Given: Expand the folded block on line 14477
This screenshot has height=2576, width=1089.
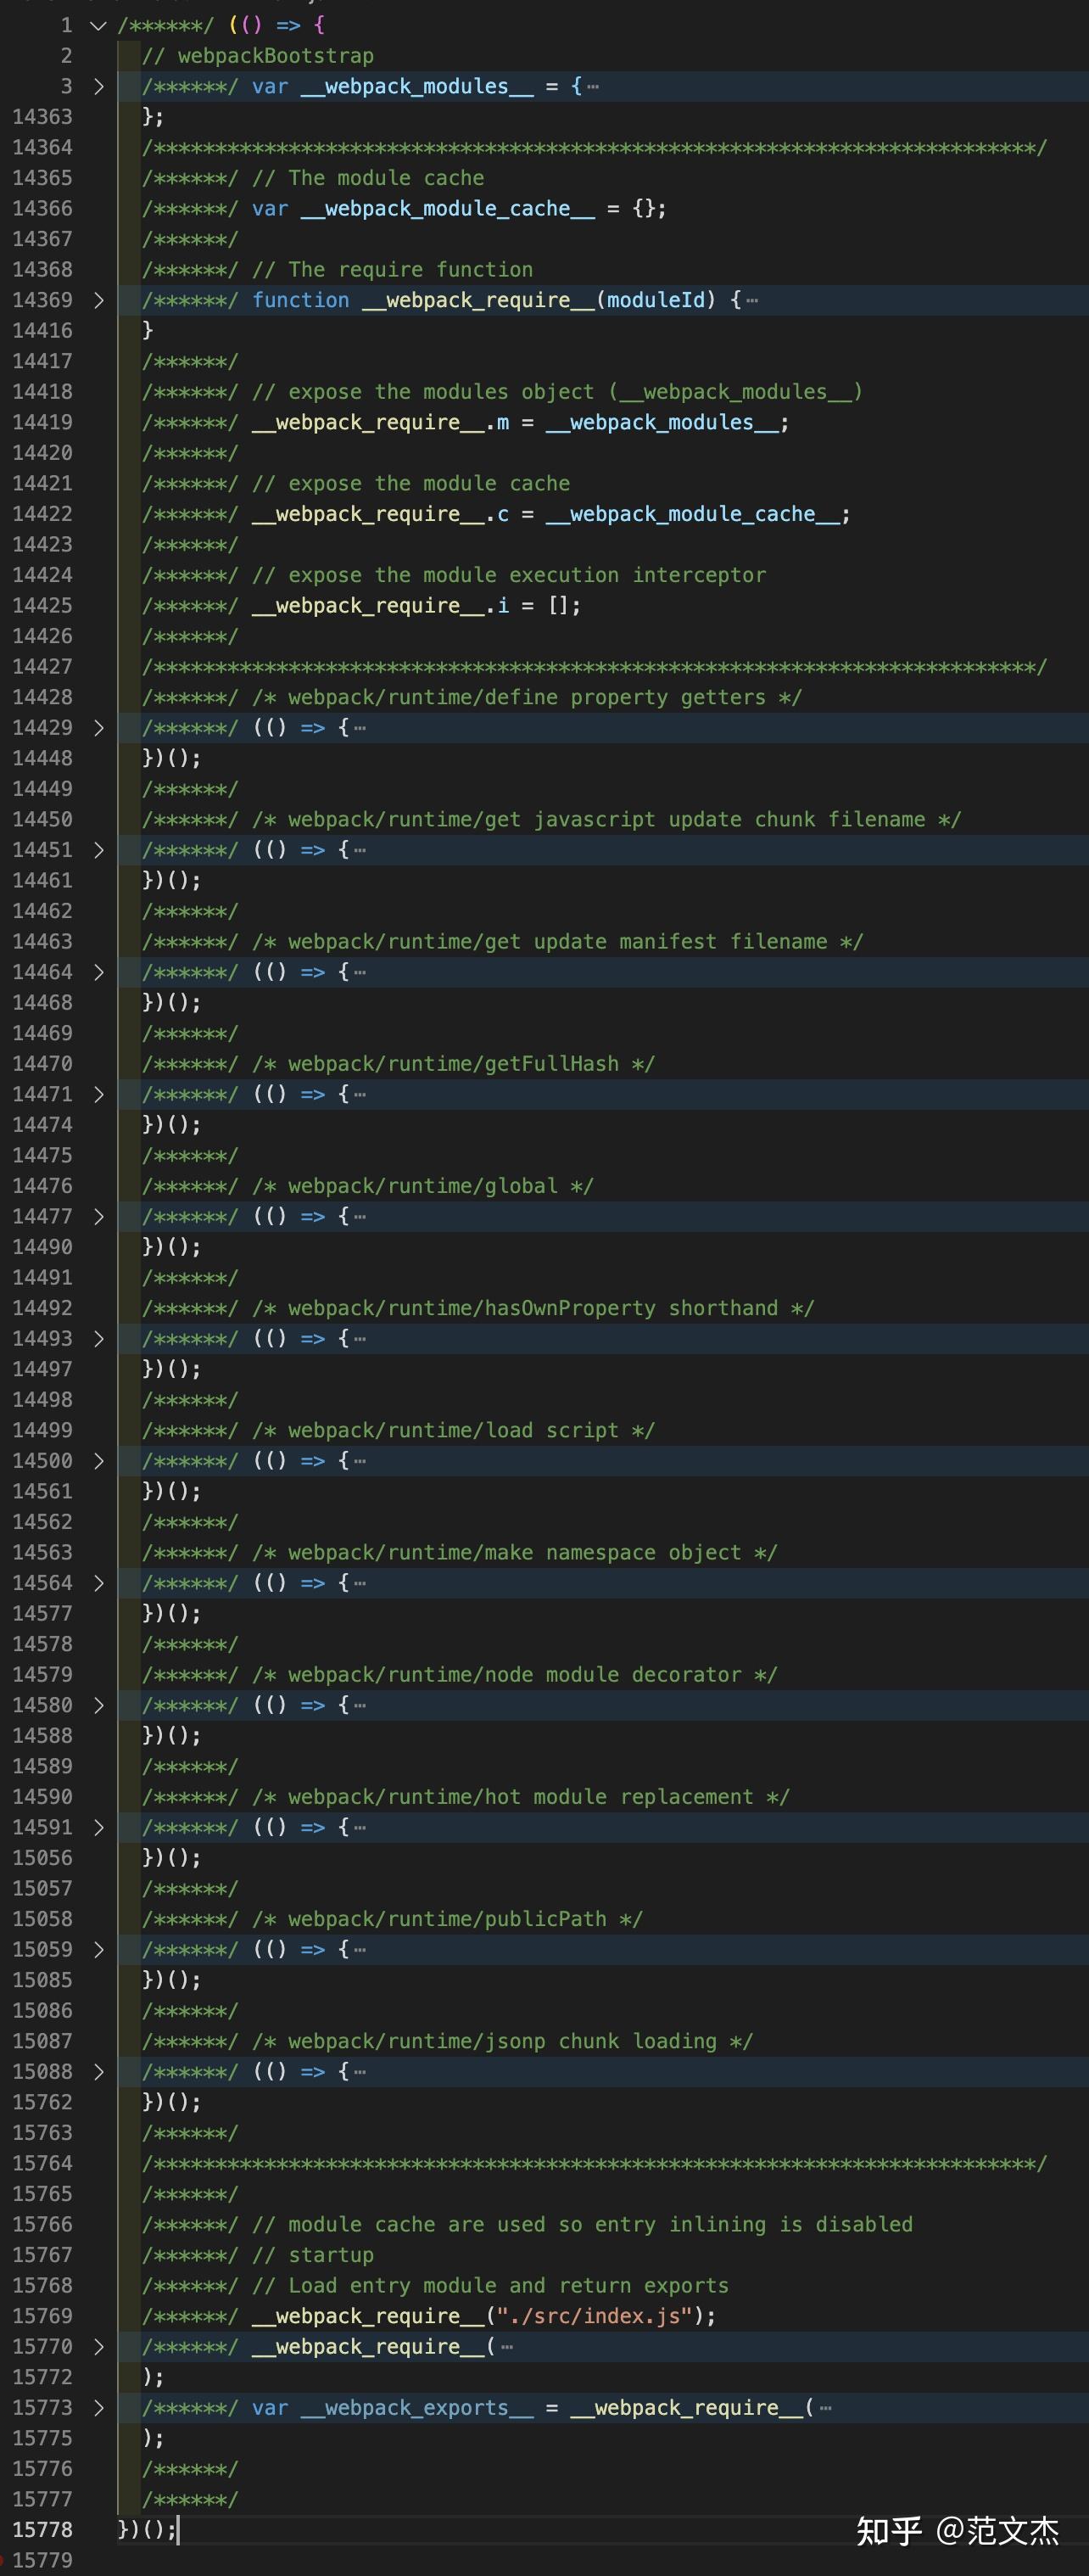Looking at the screenshot, I should point(98,1216).
